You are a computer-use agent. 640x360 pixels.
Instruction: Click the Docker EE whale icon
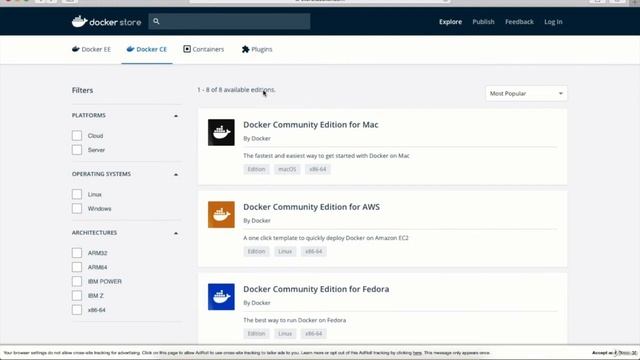76,49
